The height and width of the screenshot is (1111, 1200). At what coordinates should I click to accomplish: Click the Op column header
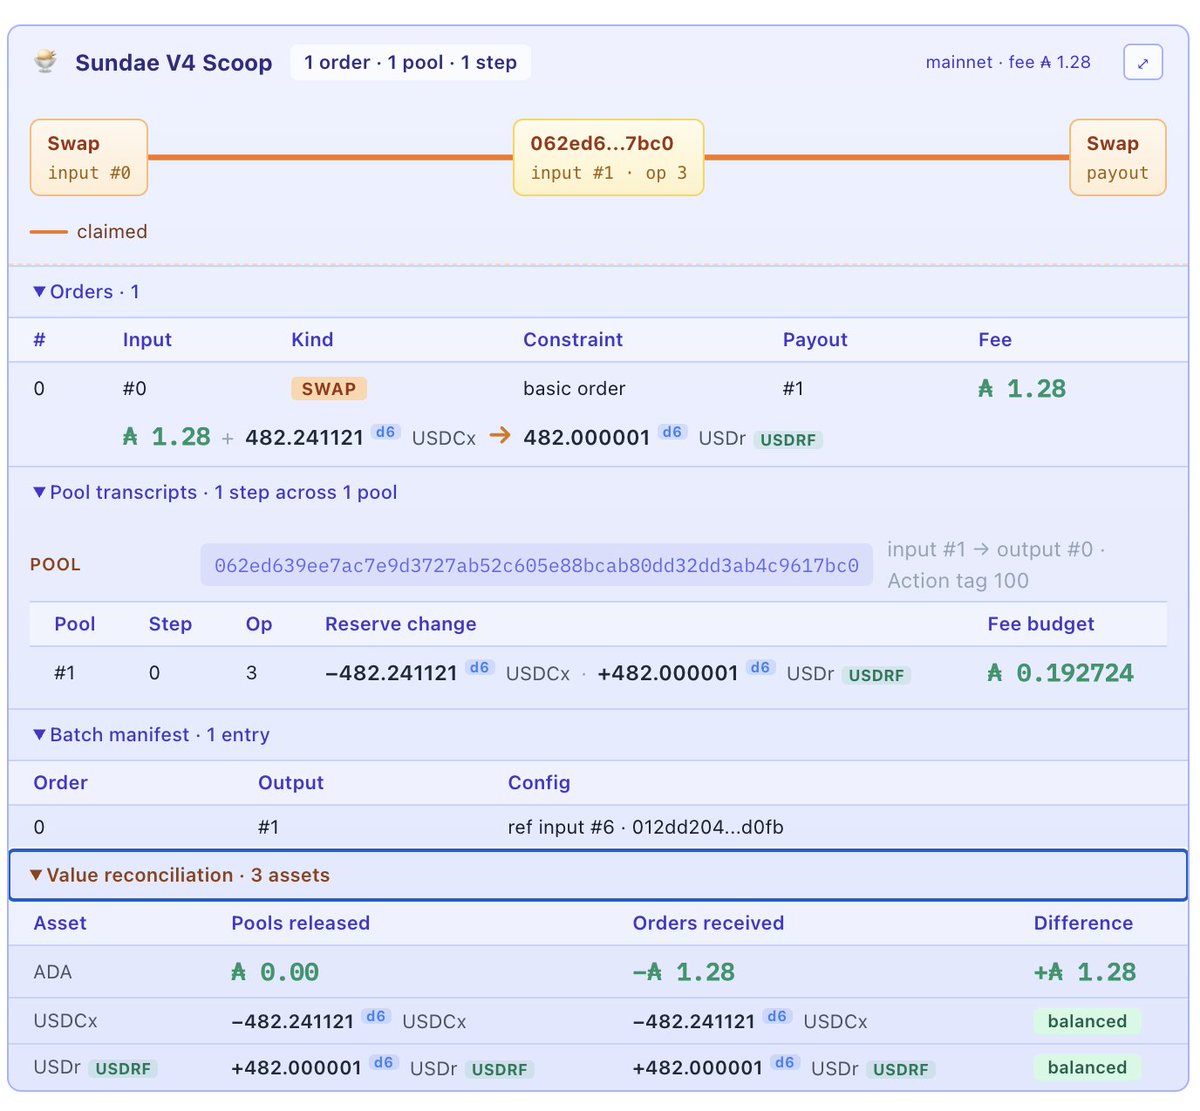click(x=259, y=624)
